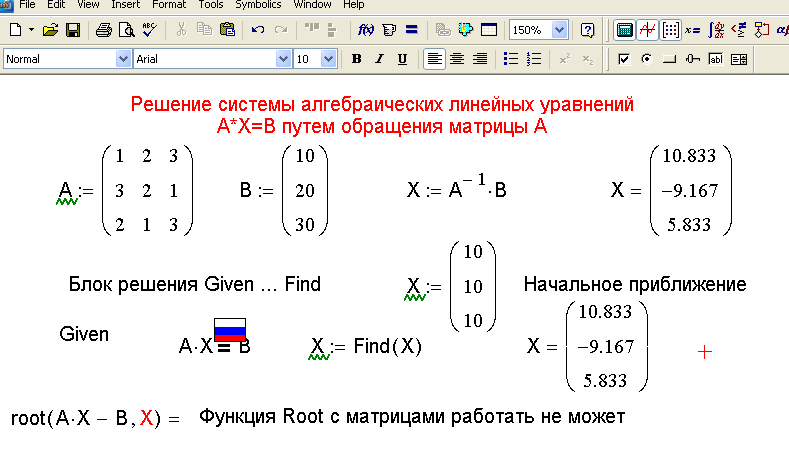Undo the last action

[x=258, y=30]
